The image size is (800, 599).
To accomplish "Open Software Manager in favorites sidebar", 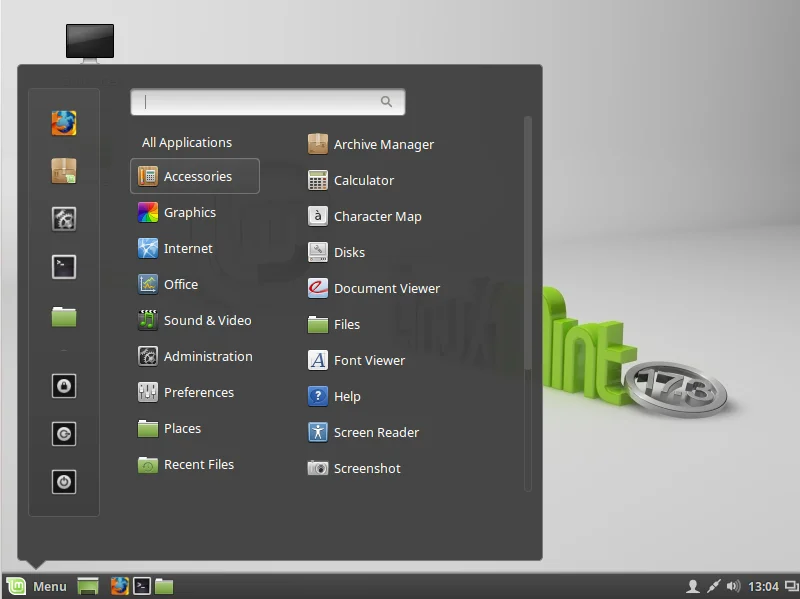I will (x=64, y=170).
